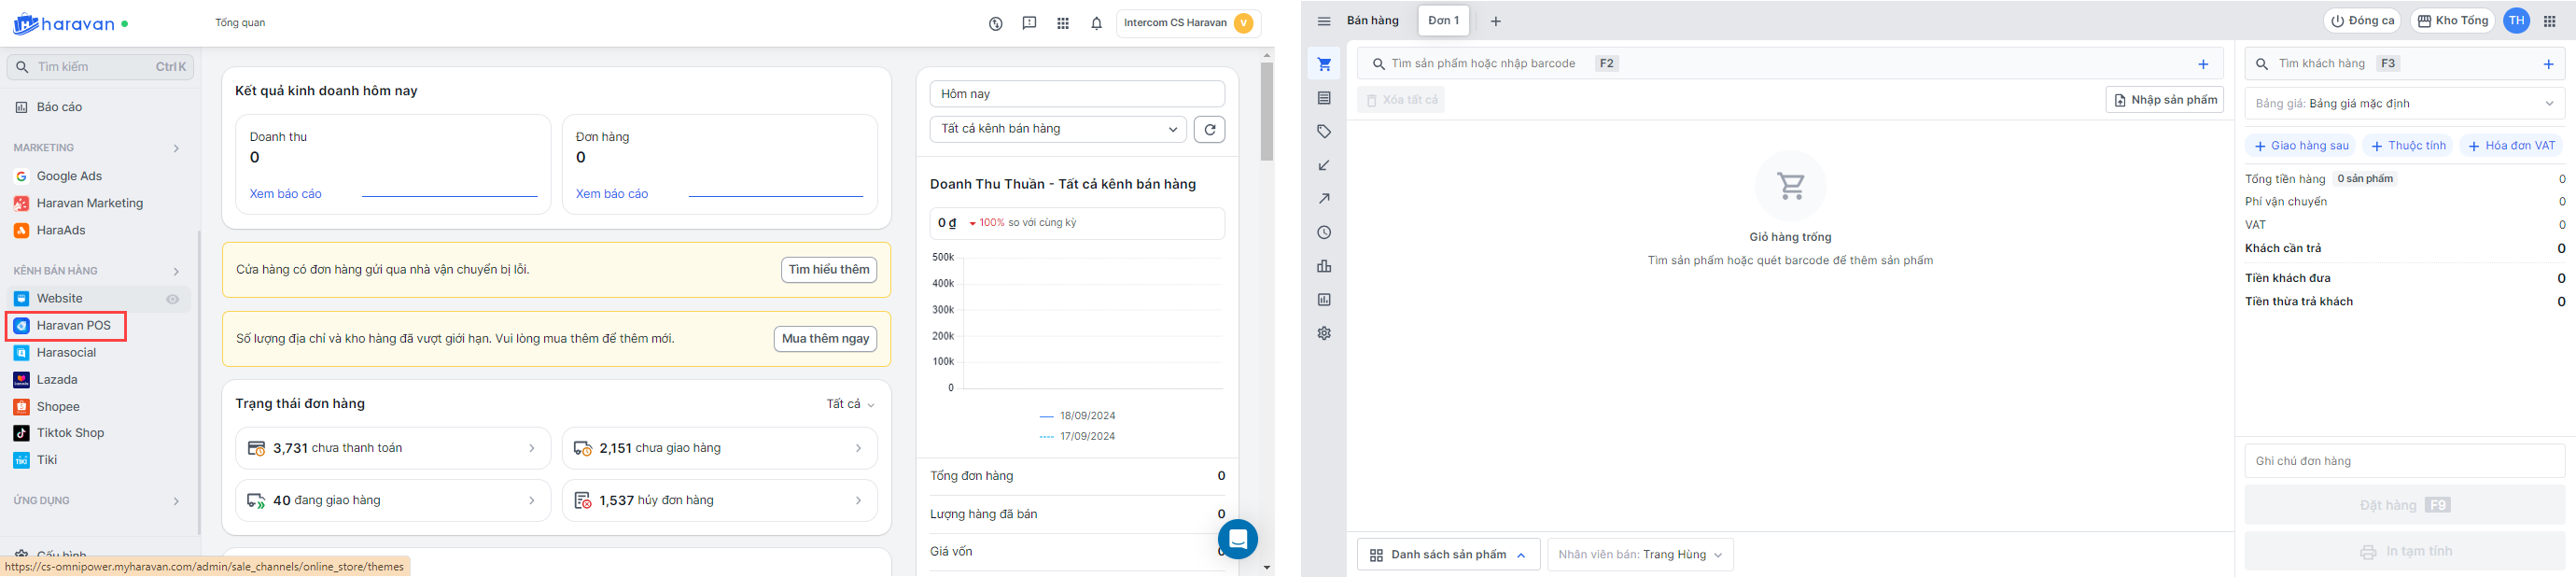Click the Tìm hiểu thêm button
This screenshot has height=577, width=2576.
[828, 270]
